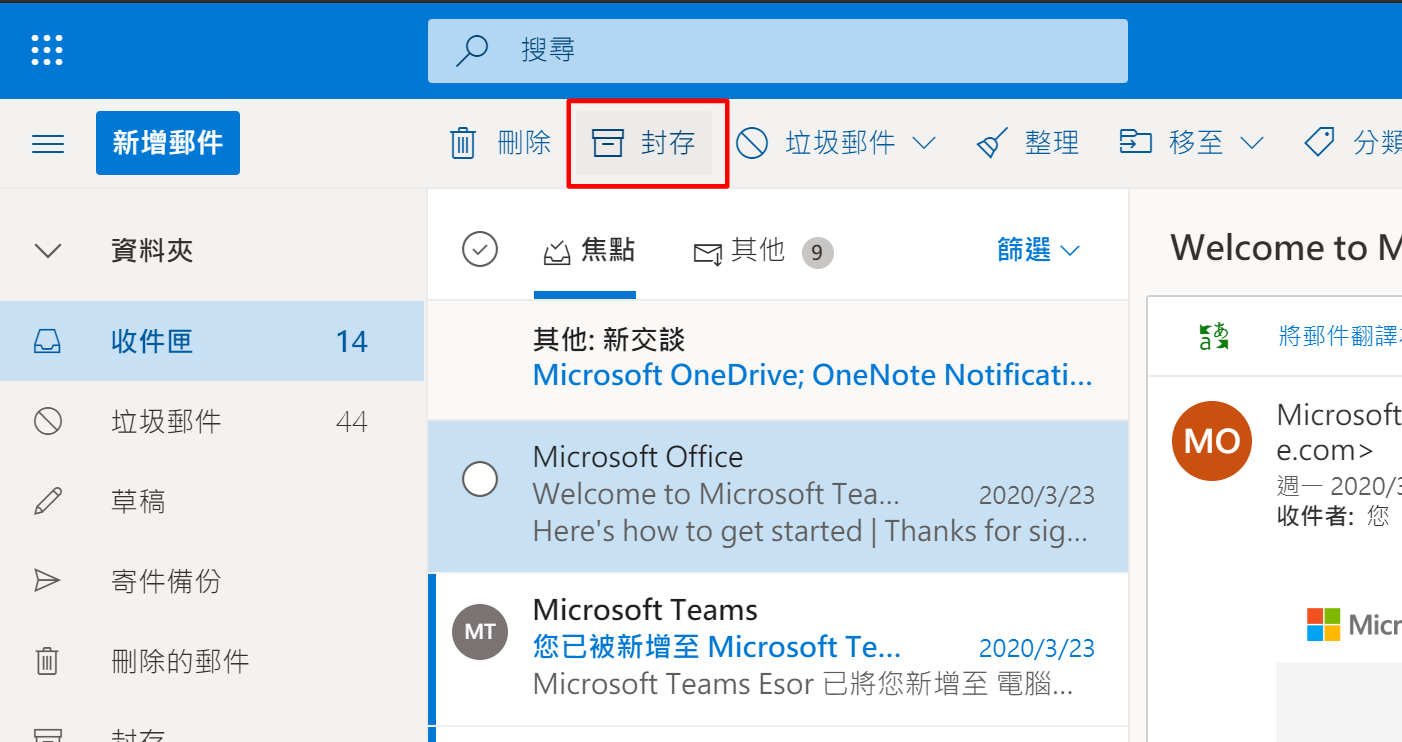Click the 將郵件翻譯 translate link
1402x742 pixels.
coord(1340,336)
